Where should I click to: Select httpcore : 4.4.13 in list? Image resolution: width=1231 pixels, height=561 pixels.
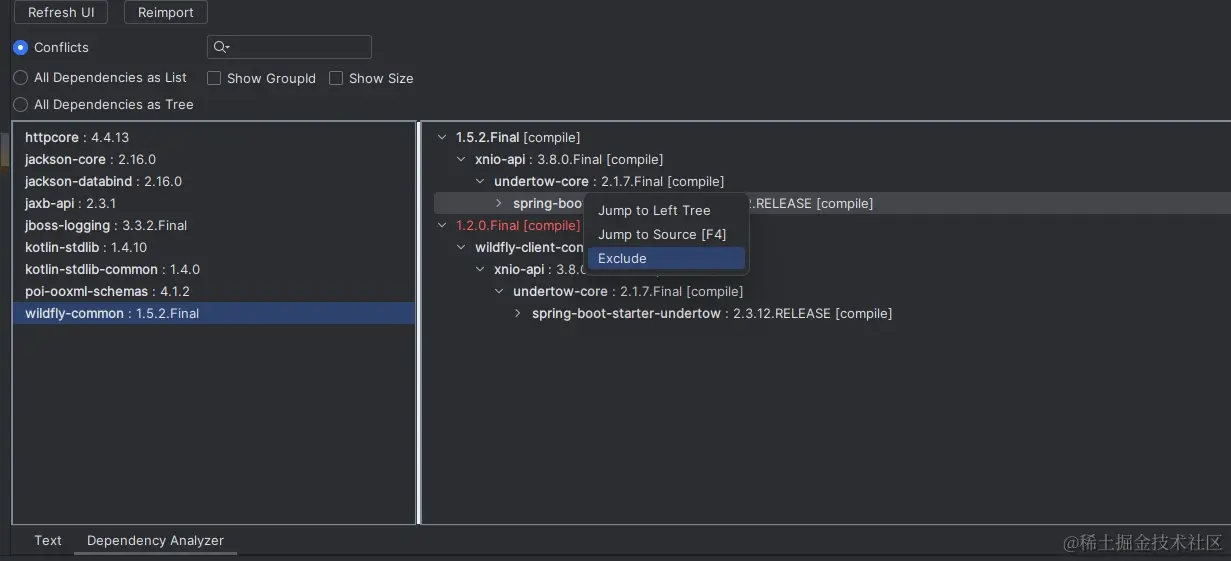(x=214, y=137)
